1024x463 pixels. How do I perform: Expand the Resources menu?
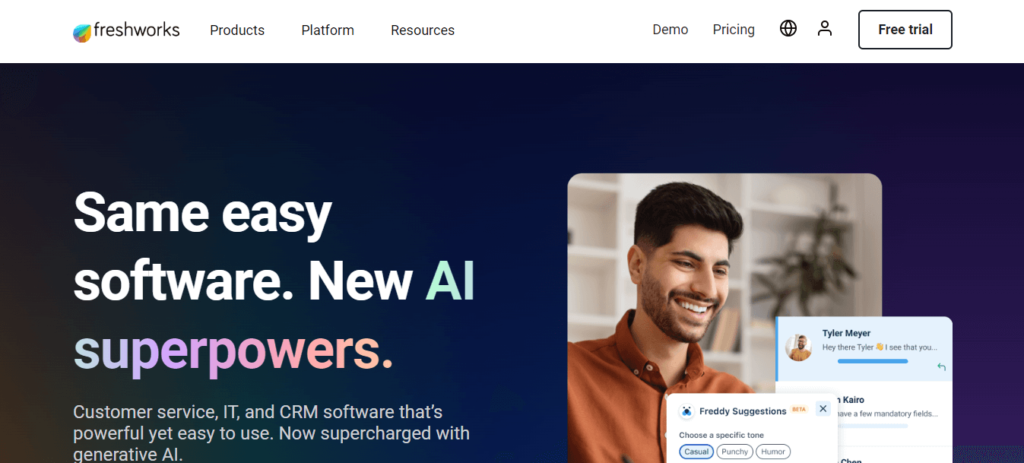coord(423,30)
